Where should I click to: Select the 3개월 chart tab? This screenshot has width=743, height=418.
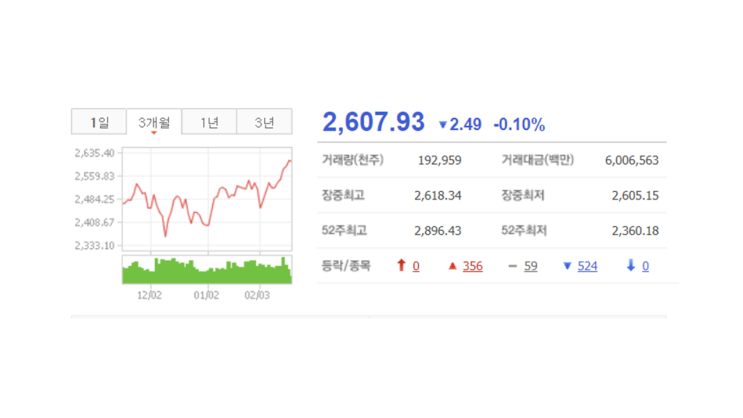click(x=154, y=122)
